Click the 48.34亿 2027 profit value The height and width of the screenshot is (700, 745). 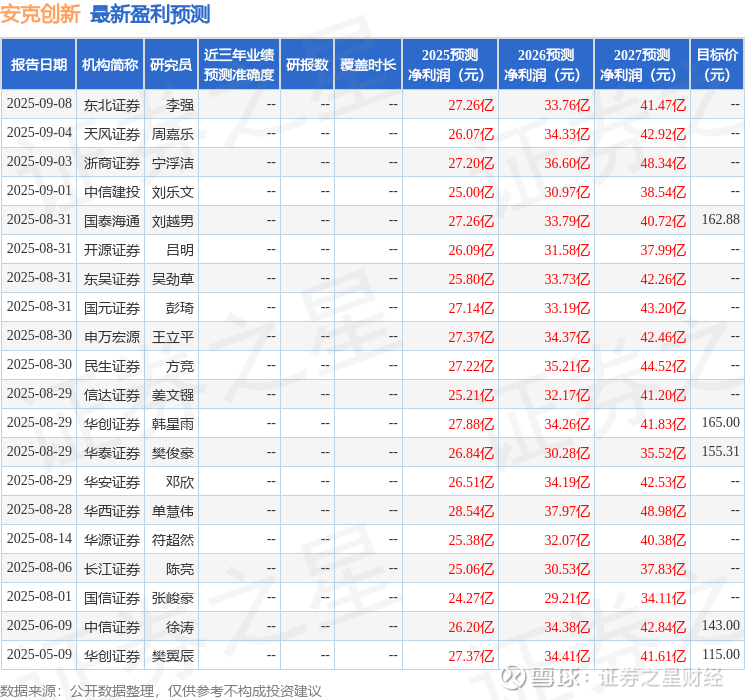pos(663,163)
